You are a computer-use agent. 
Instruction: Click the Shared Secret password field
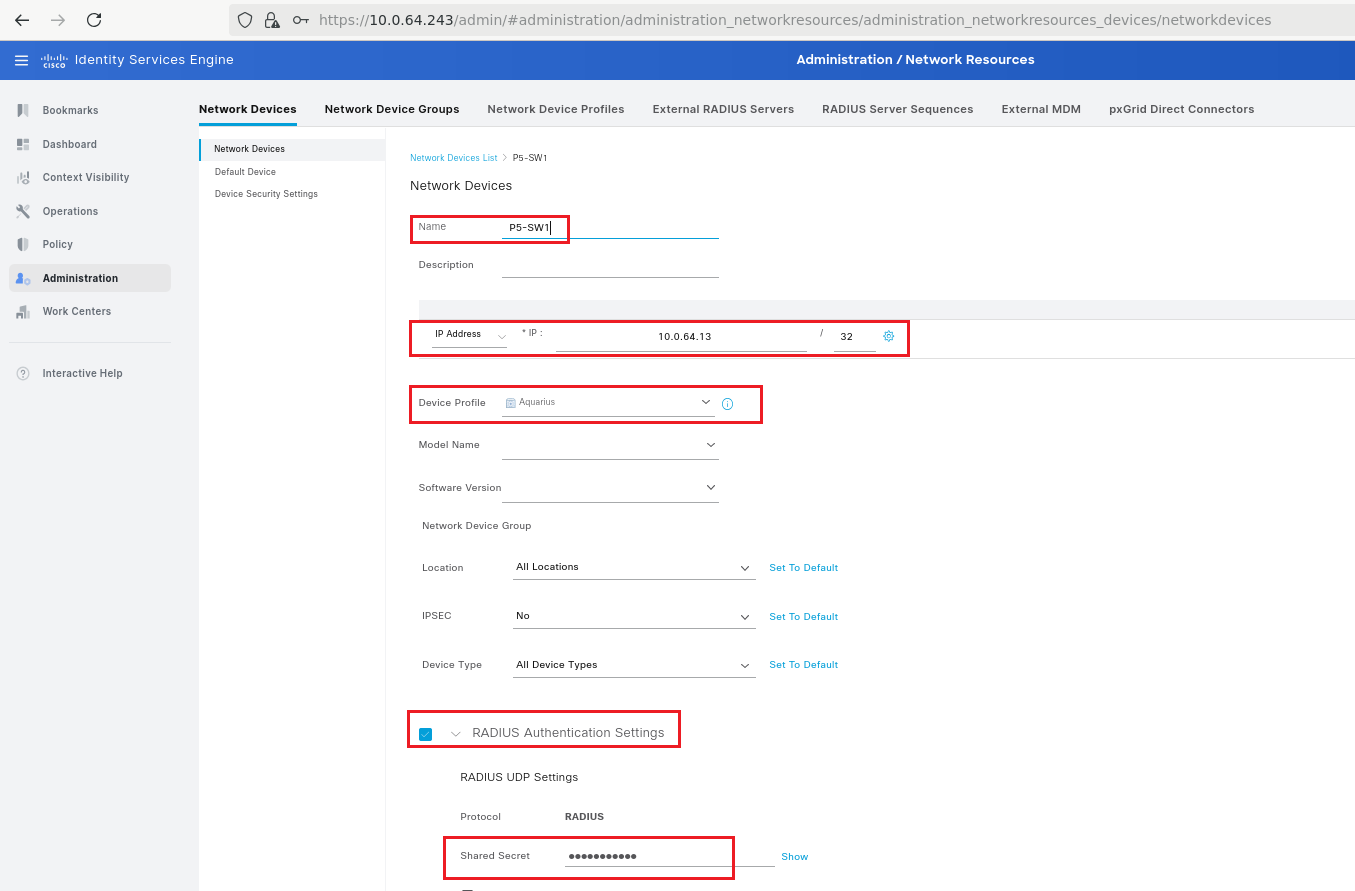pos(669,856)
